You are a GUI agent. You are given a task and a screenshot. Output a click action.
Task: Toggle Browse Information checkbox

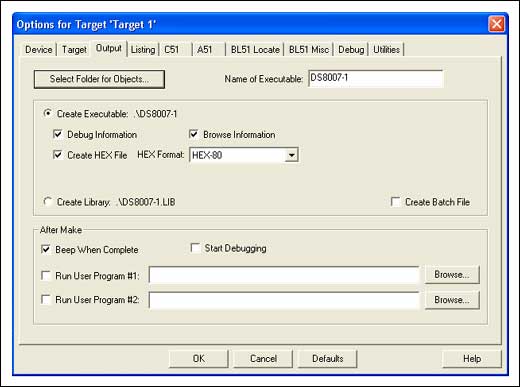point(194,134)
